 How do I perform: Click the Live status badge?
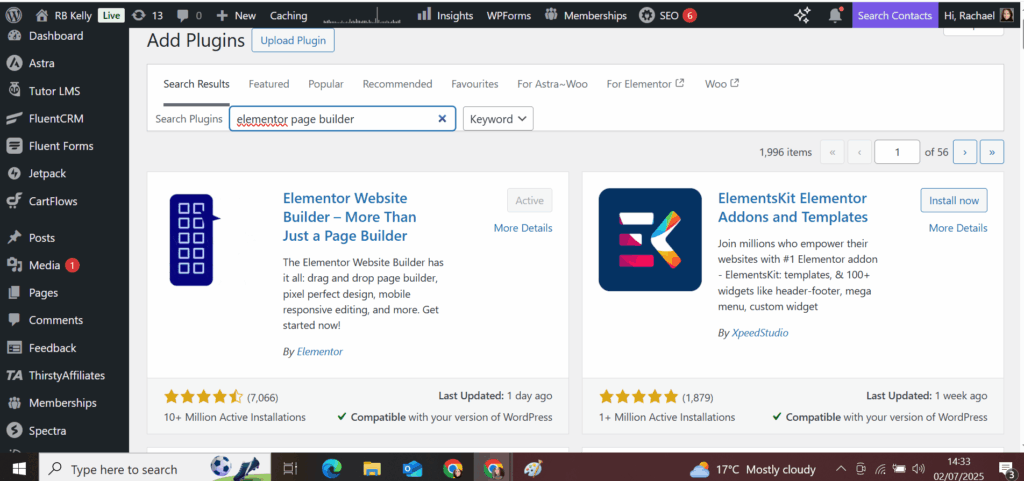coord(111,15)
